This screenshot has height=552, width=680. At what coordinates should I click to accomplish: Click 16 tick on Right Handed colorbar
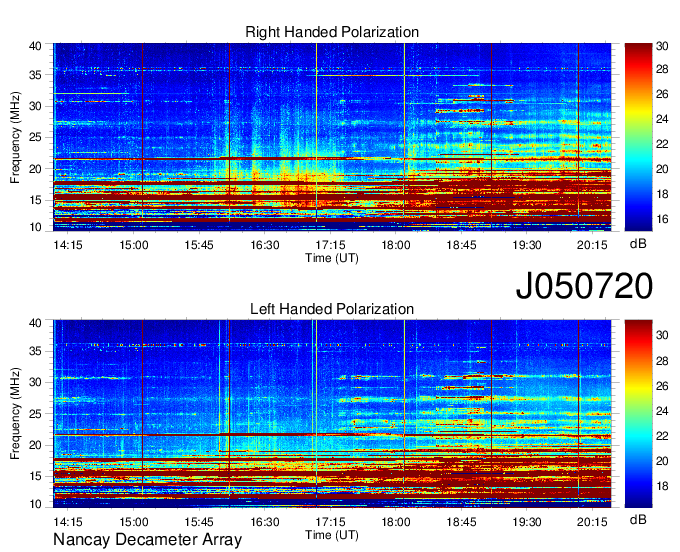click(662, 219)
